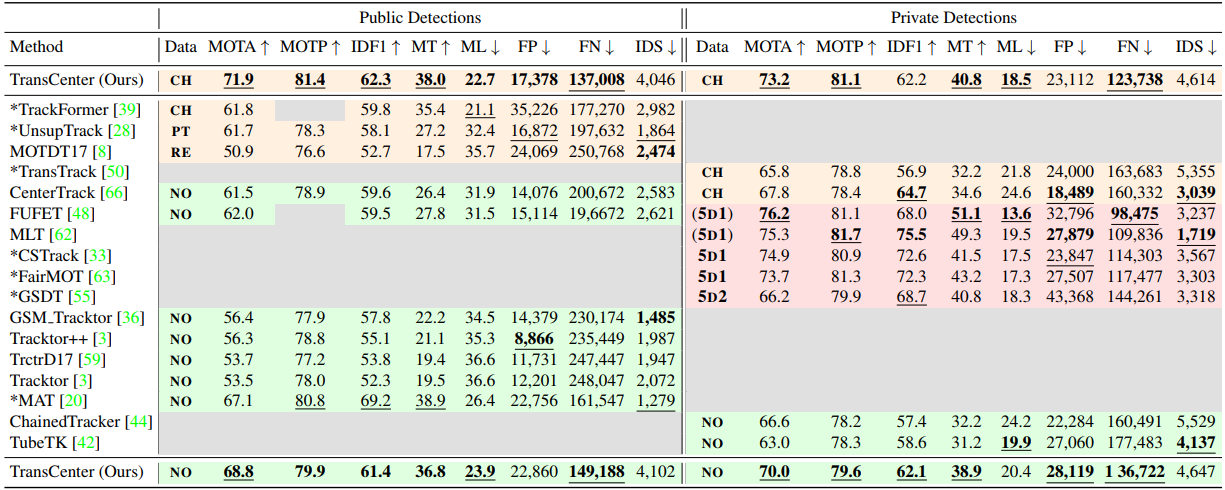Click the IDS value '5,529'
The image size is (1225, 490).
(1197, 421)
